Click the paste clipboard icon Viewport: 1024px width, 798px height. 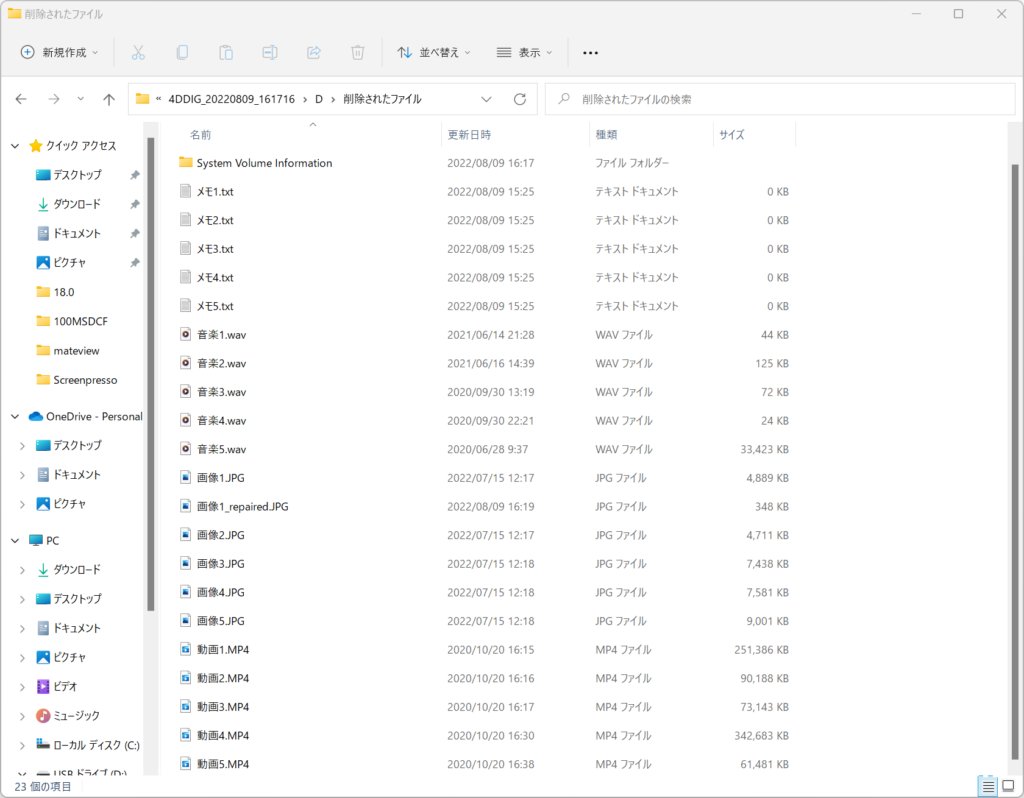click(x=226, y=52)
